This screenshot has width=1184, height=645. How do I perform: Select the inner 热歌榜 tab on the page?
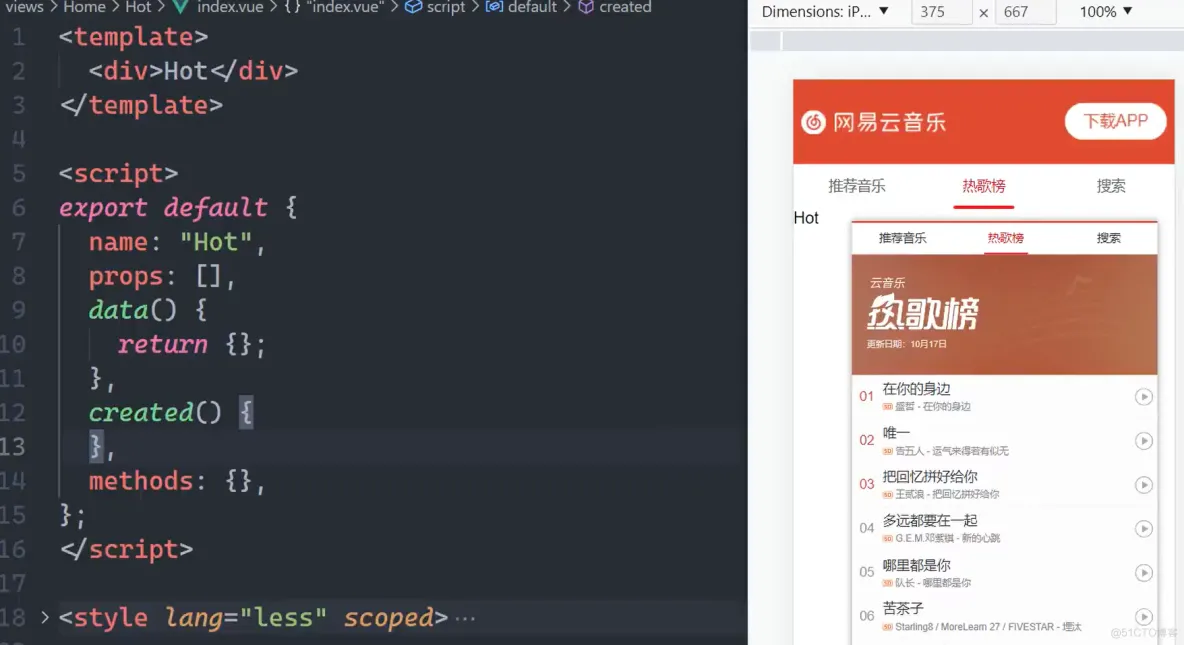(1005, 239)
